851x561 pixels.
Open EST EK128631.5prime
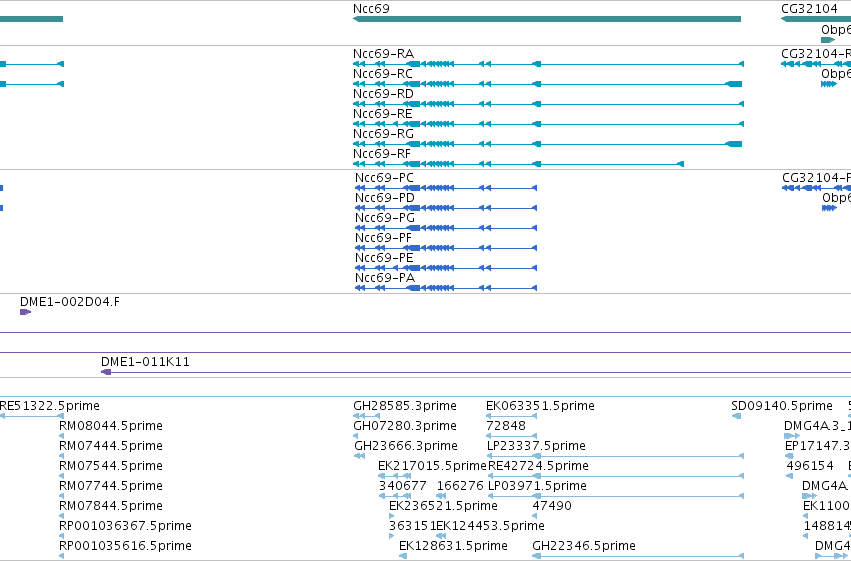click(x=453, y=547)
